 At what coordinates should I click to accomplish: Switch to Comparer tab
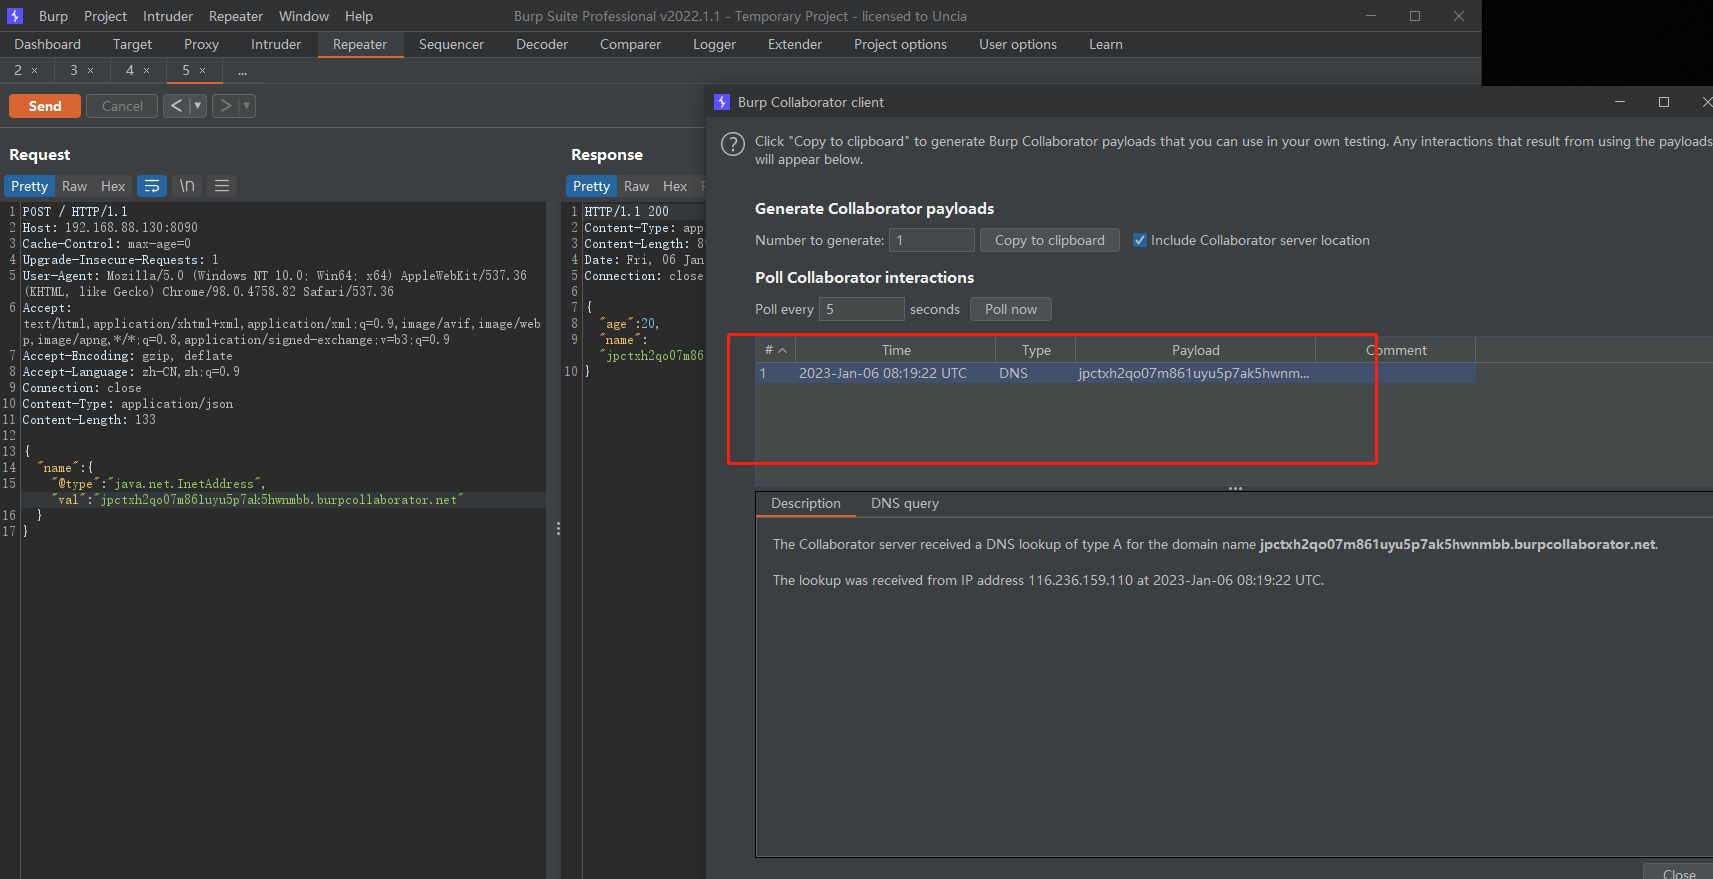coord(630,44)
